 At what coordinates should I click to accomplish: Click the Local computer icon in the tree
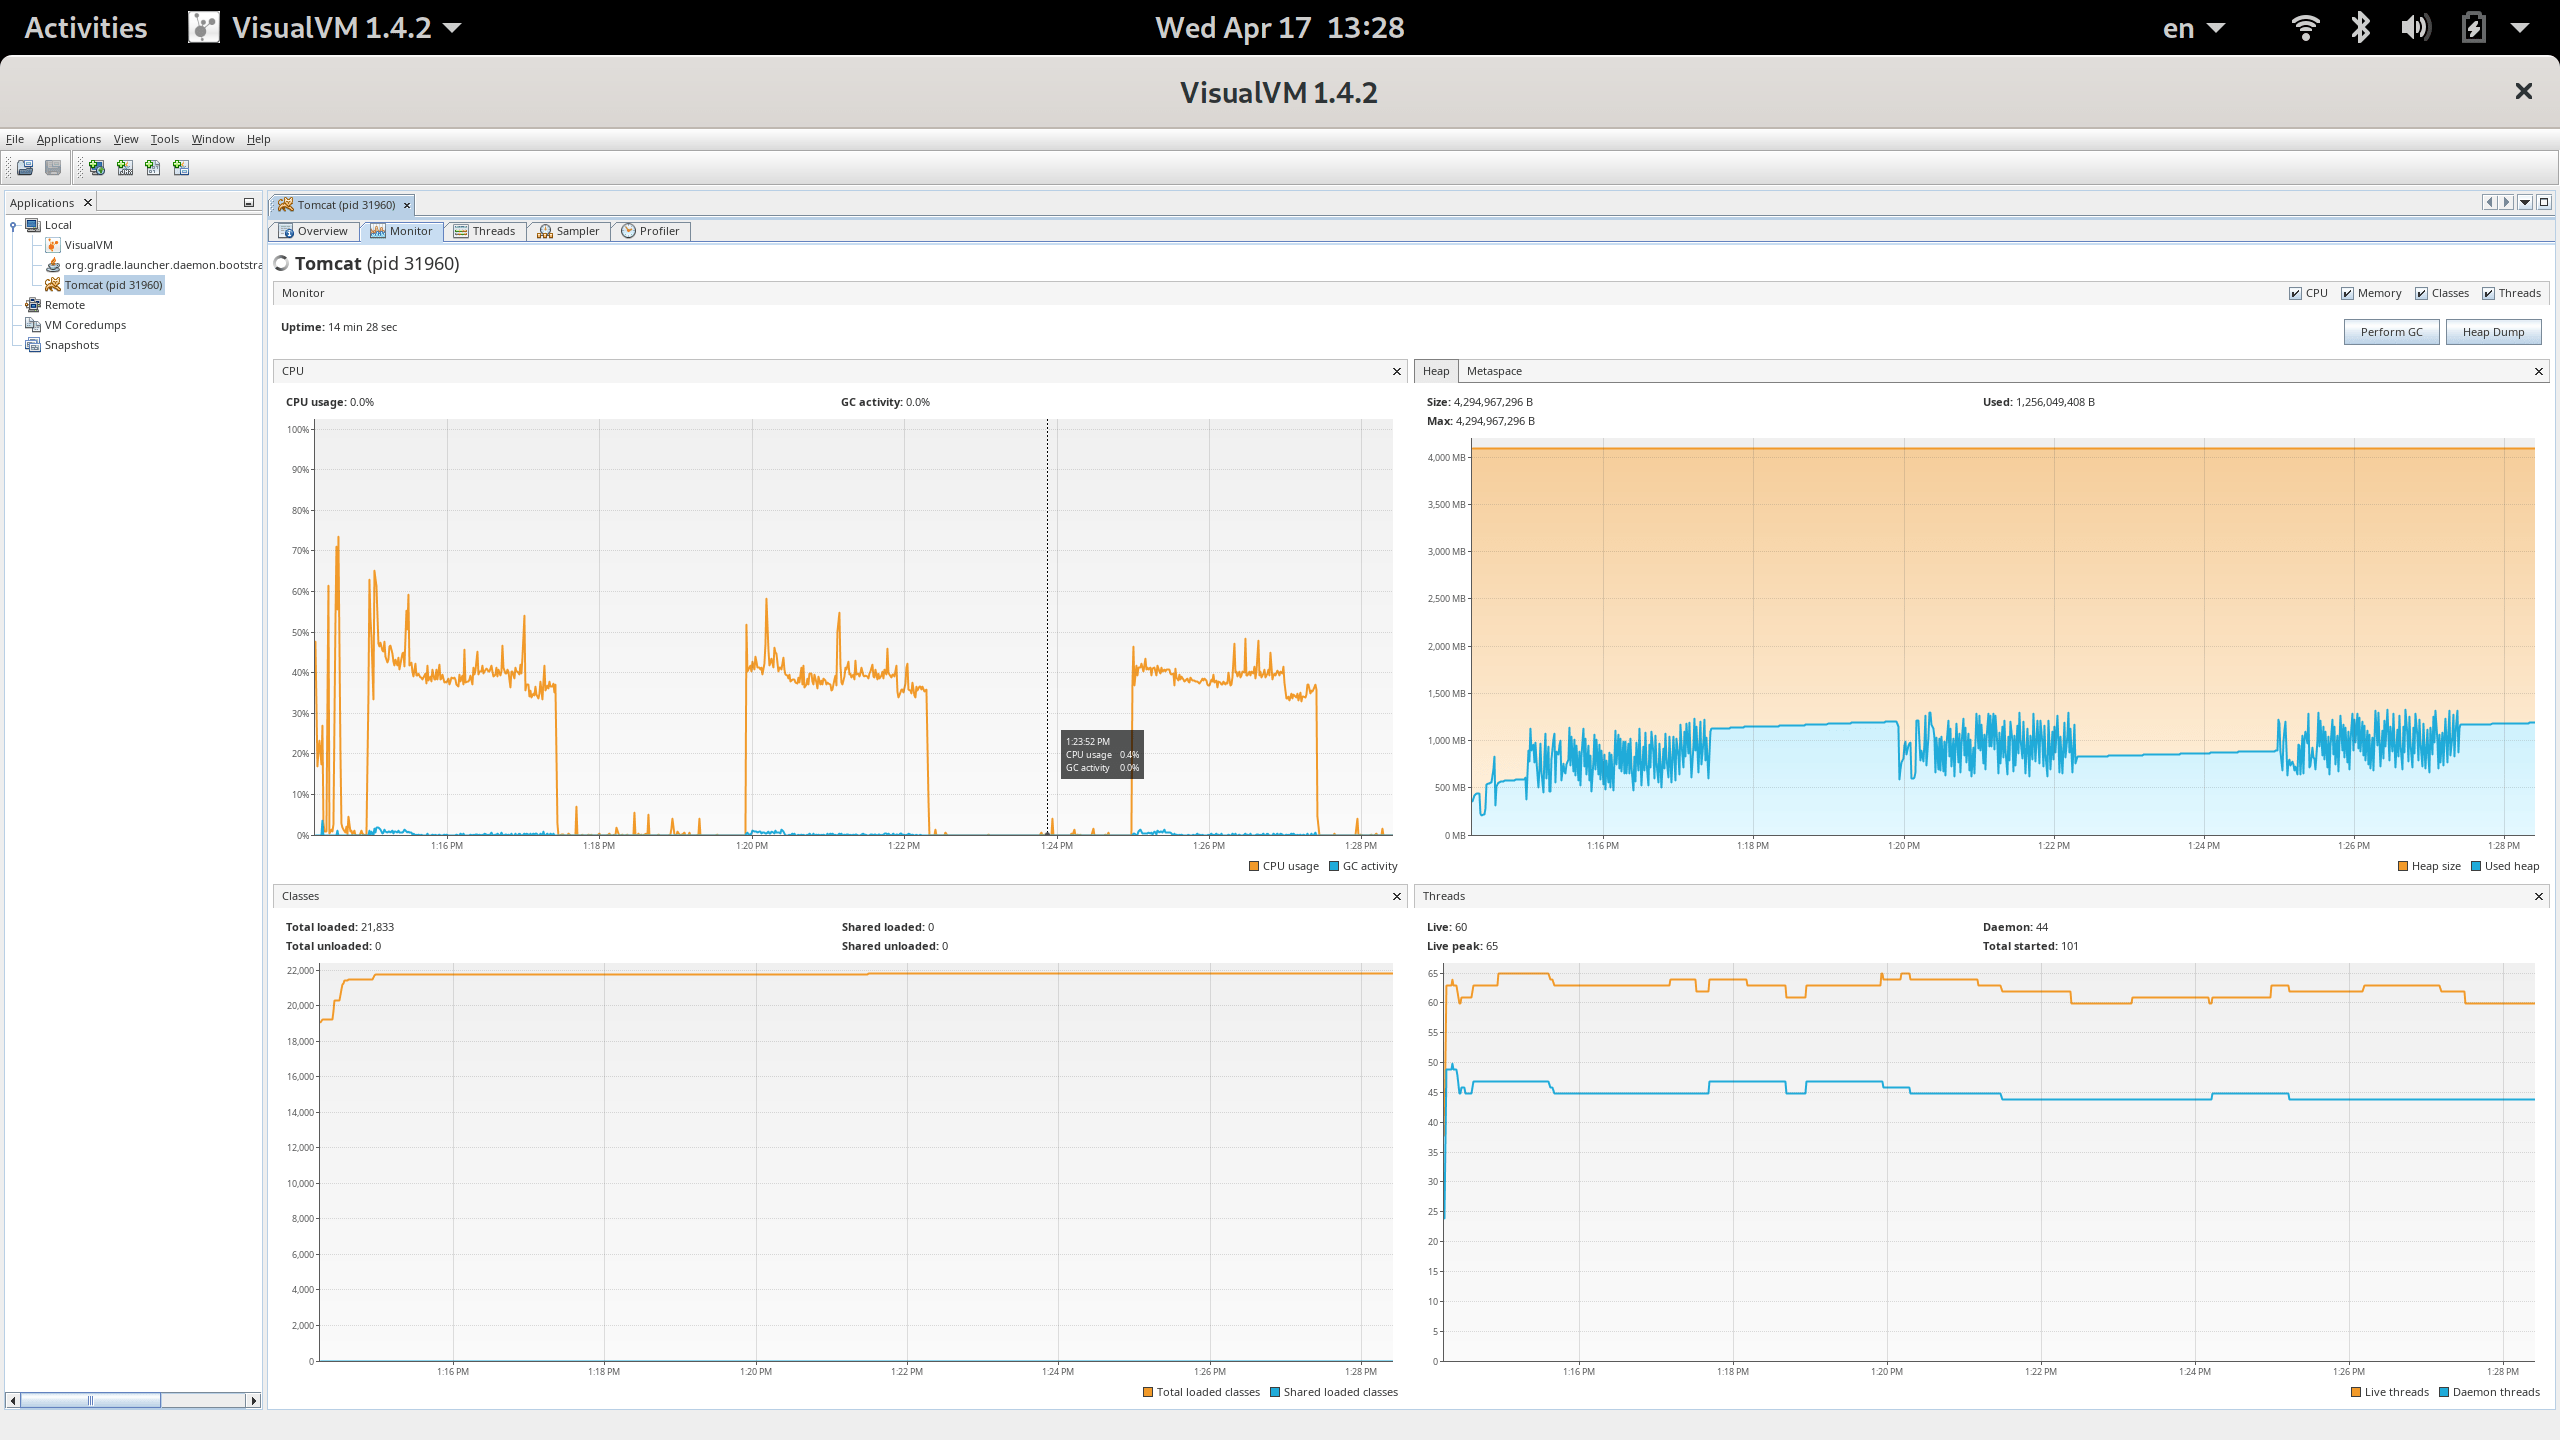tap(33, 225)
